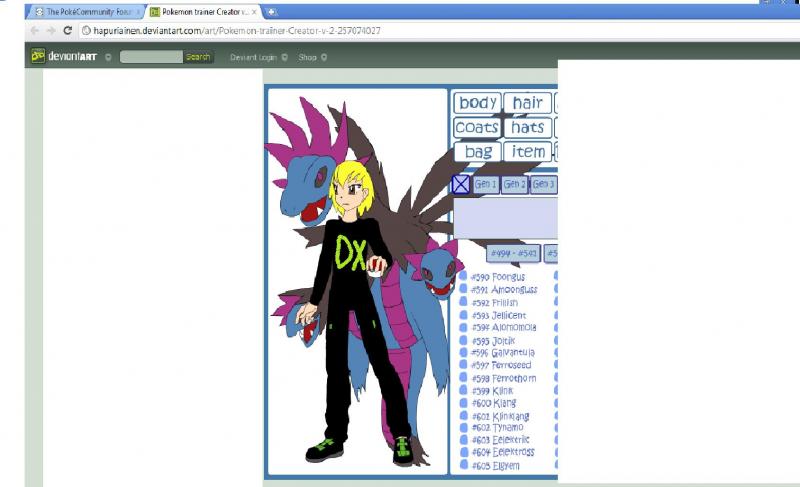This screenshot has width=800, height=487.
Task: Select the #598 Ferrothorn radio dot
Action: [463, 377]
